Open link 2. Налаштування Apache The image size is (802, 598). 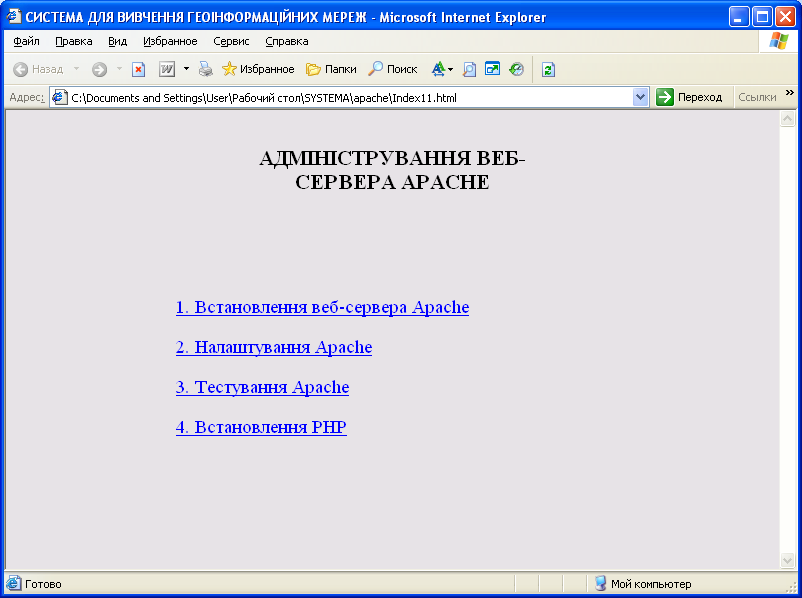click(274, 347)
